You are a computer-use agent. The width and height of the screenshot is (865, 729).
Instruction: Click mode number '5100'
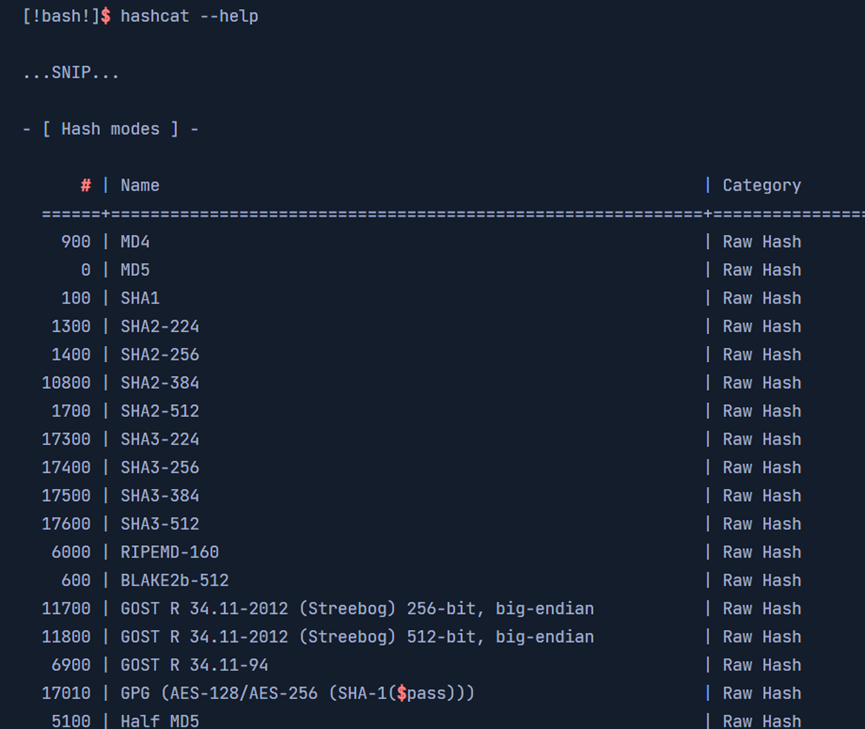tap(71, 721)
